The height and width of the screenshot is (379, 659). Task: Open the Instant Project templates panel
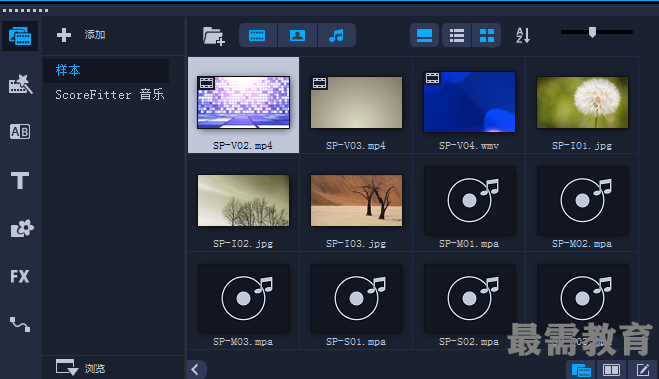click(20, 84)
